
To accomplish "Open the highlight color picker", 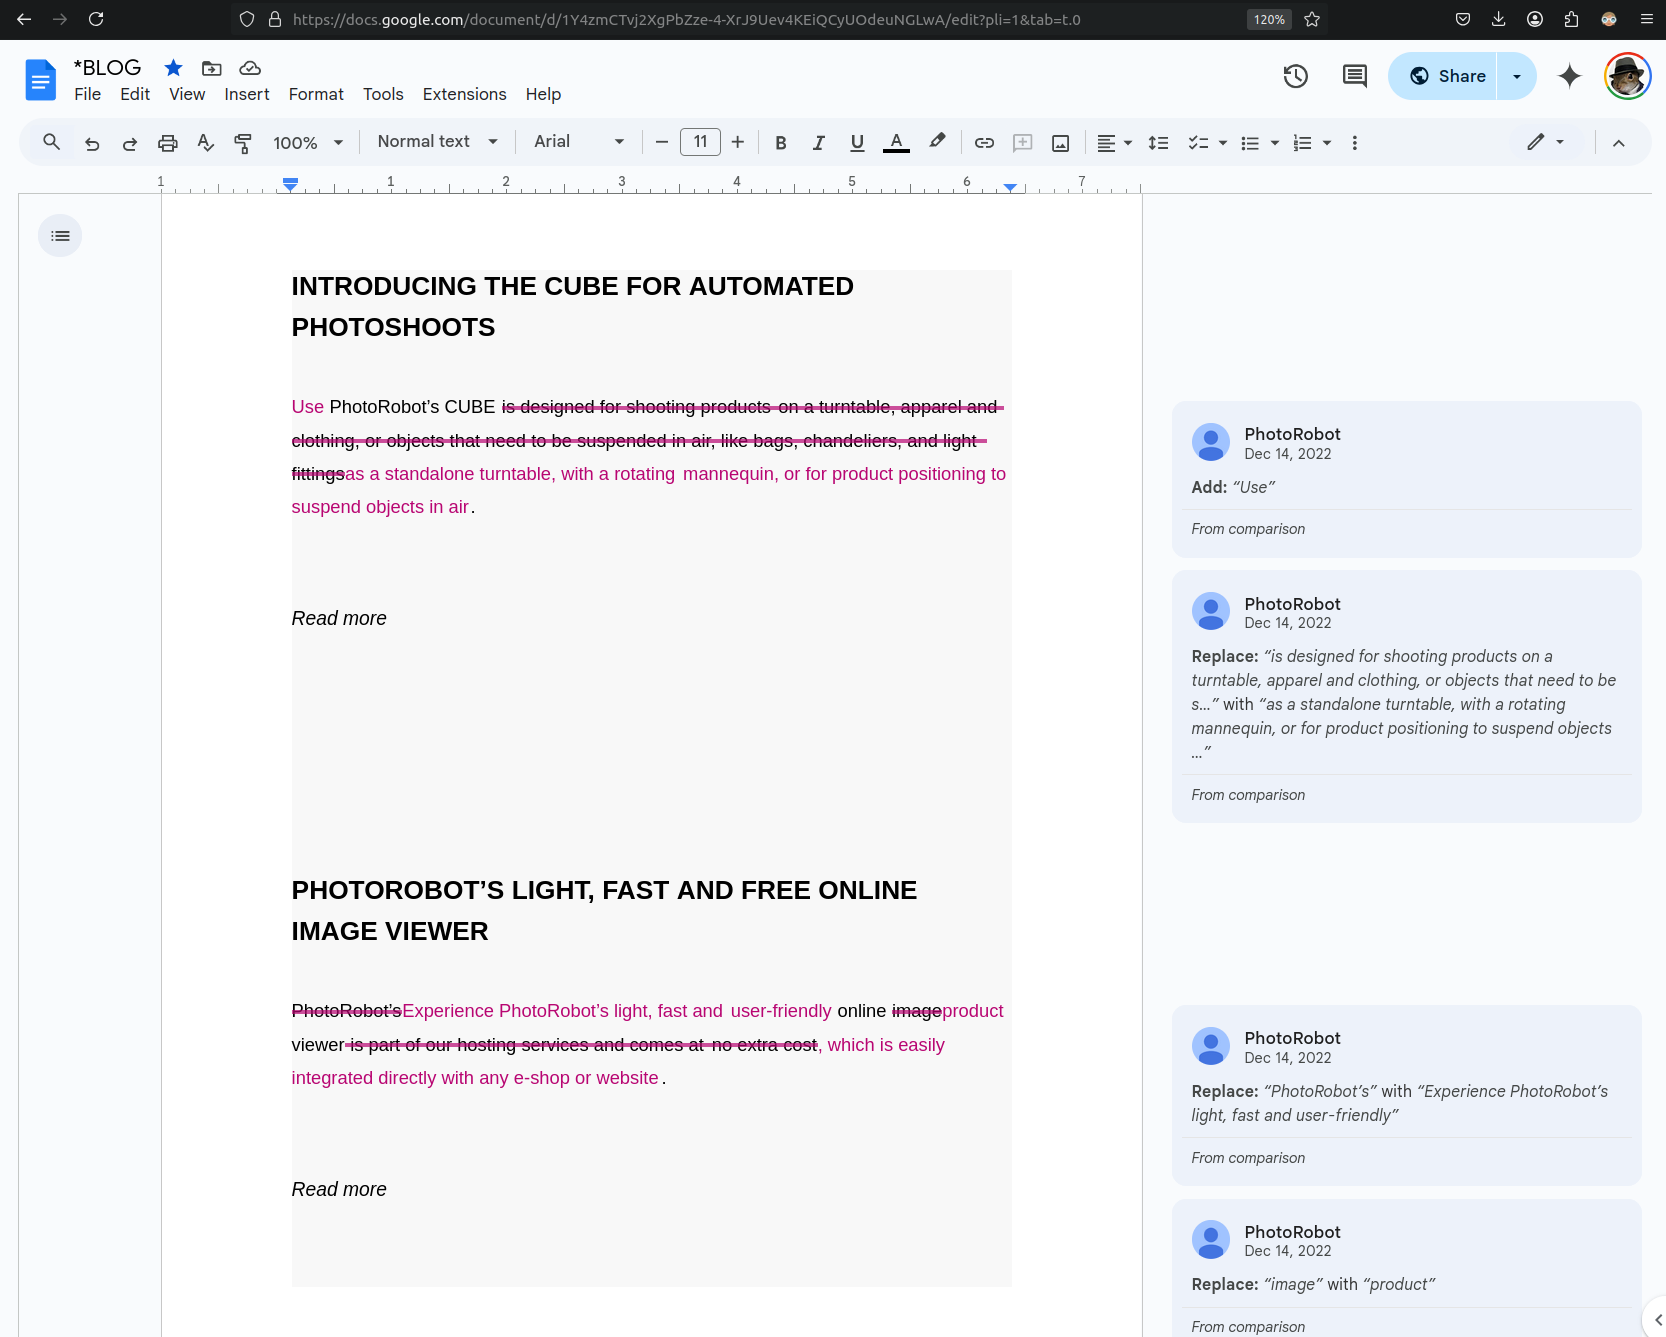I will click(937, 143).
